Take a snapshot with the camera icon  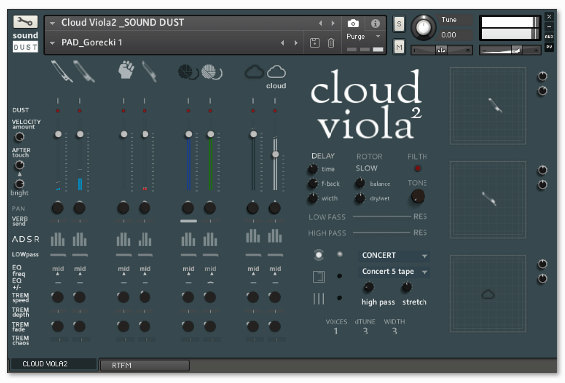point(353,24)
